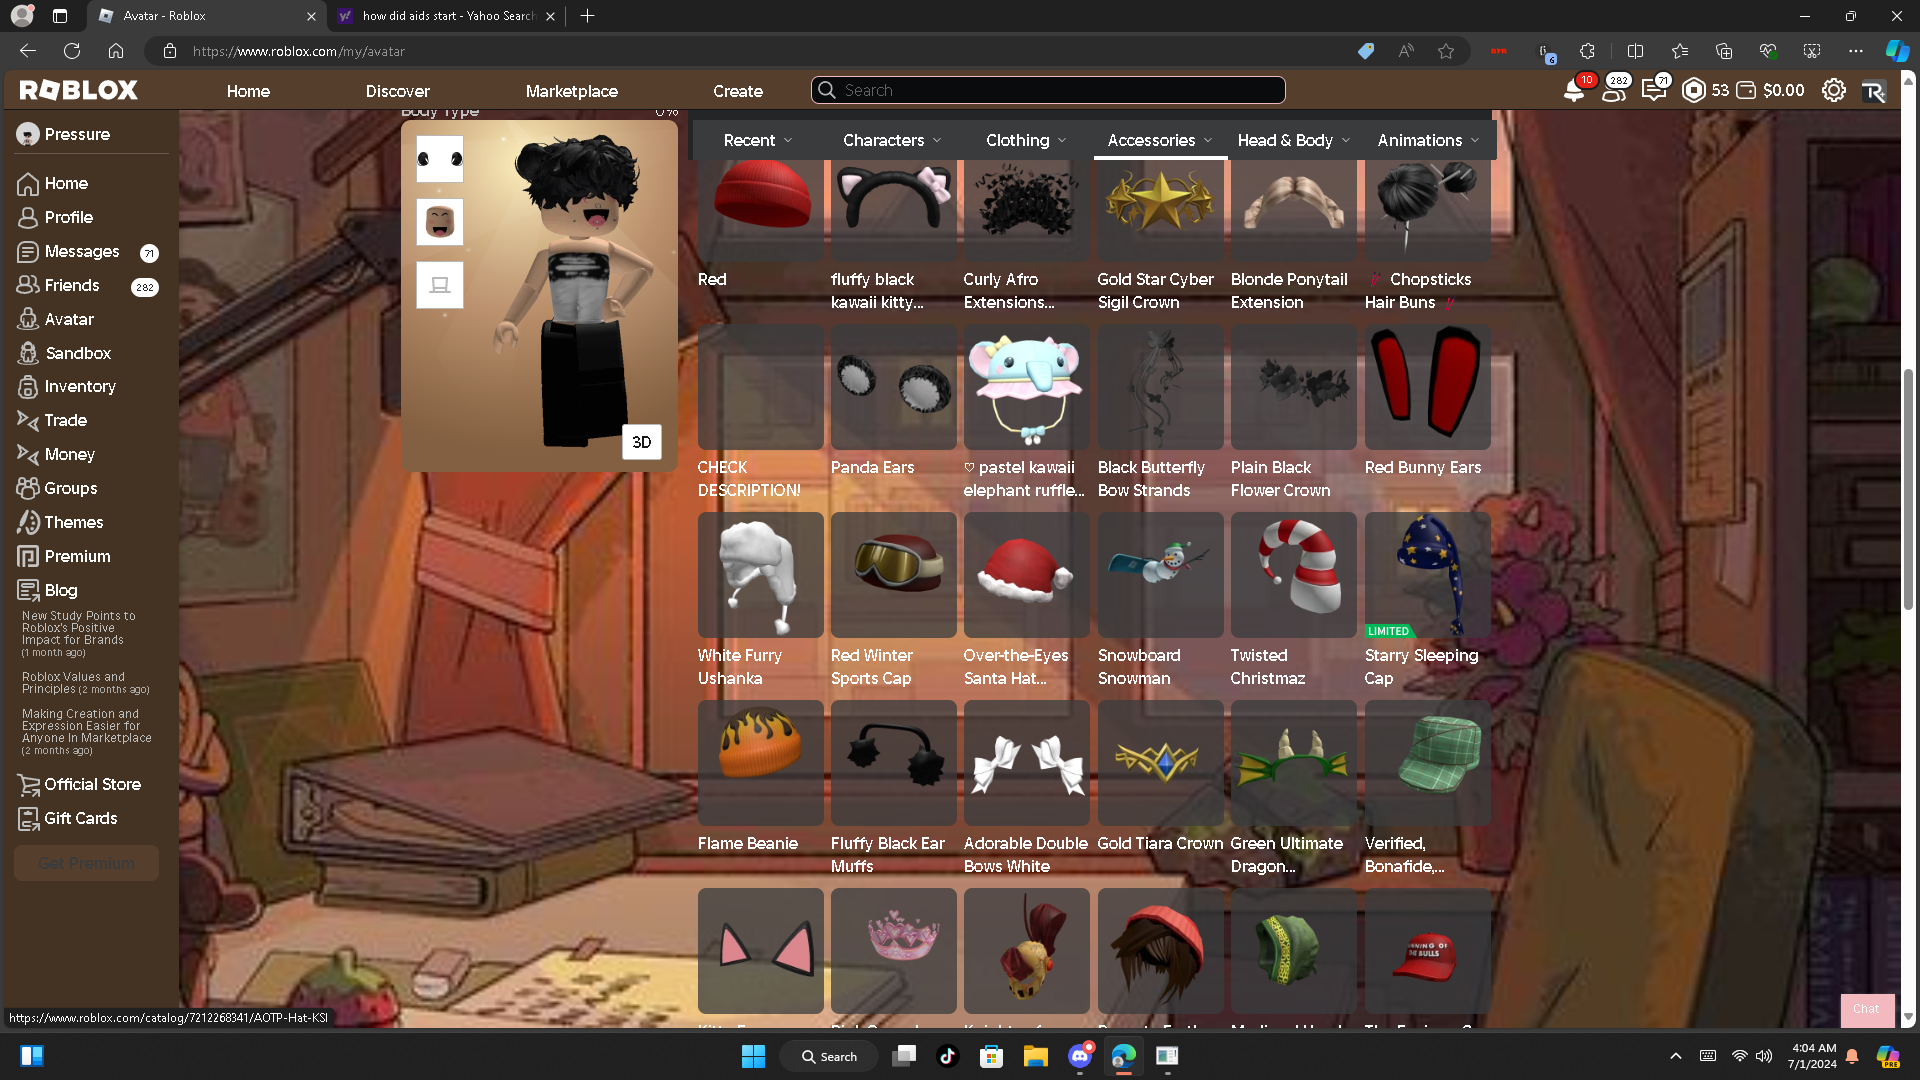Screen dimensions: 1920x1080
Task: Click Discover in top navigation
Action: tap(398, 91)
